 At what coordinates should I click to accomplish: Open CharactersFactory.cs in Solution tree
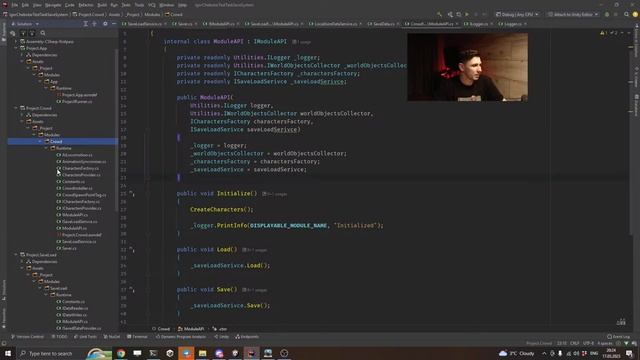point(80,168)
